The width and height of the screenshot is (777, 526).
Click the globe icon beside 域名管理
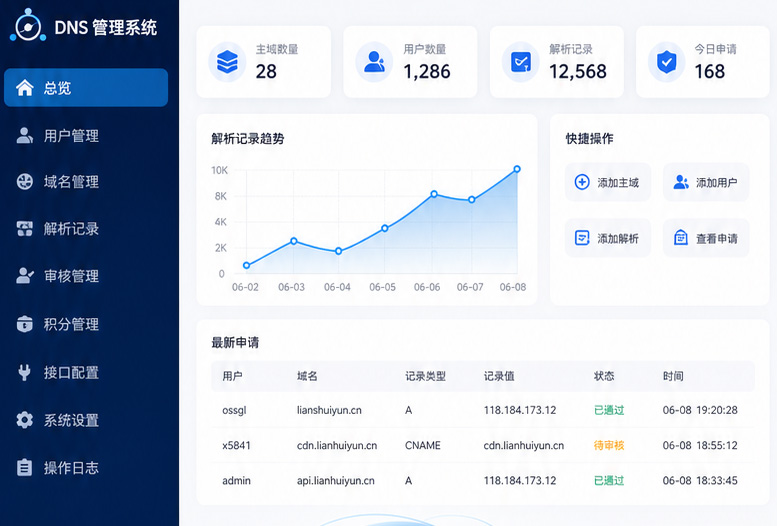(24, 181)
